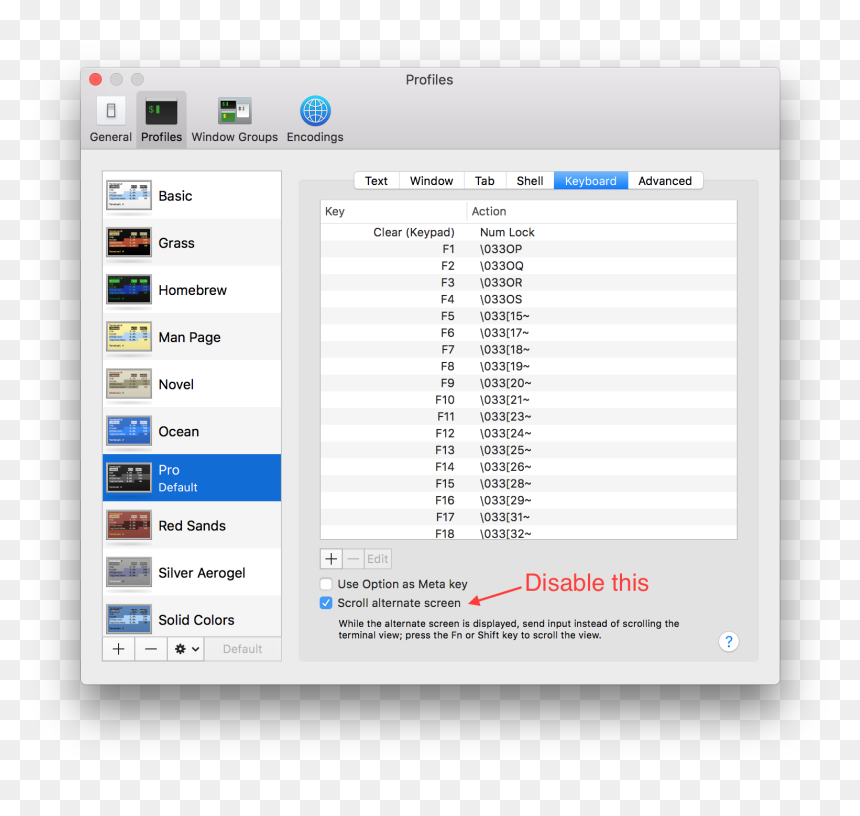Select the F6 key mapping row
Viewport: 860px width, 816px height.
coord(529,333)
